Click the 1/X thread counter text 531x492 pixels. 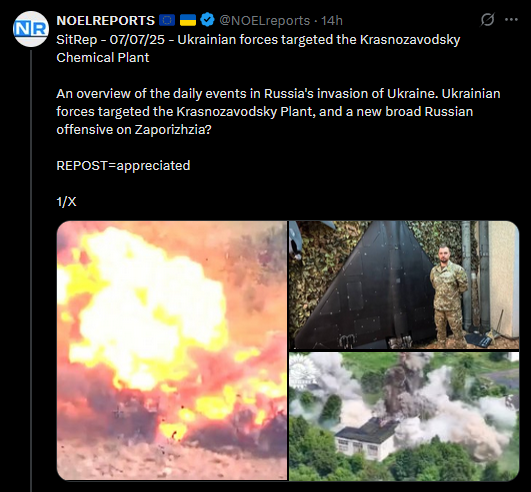pyautogui.click(x=66, y=202)
